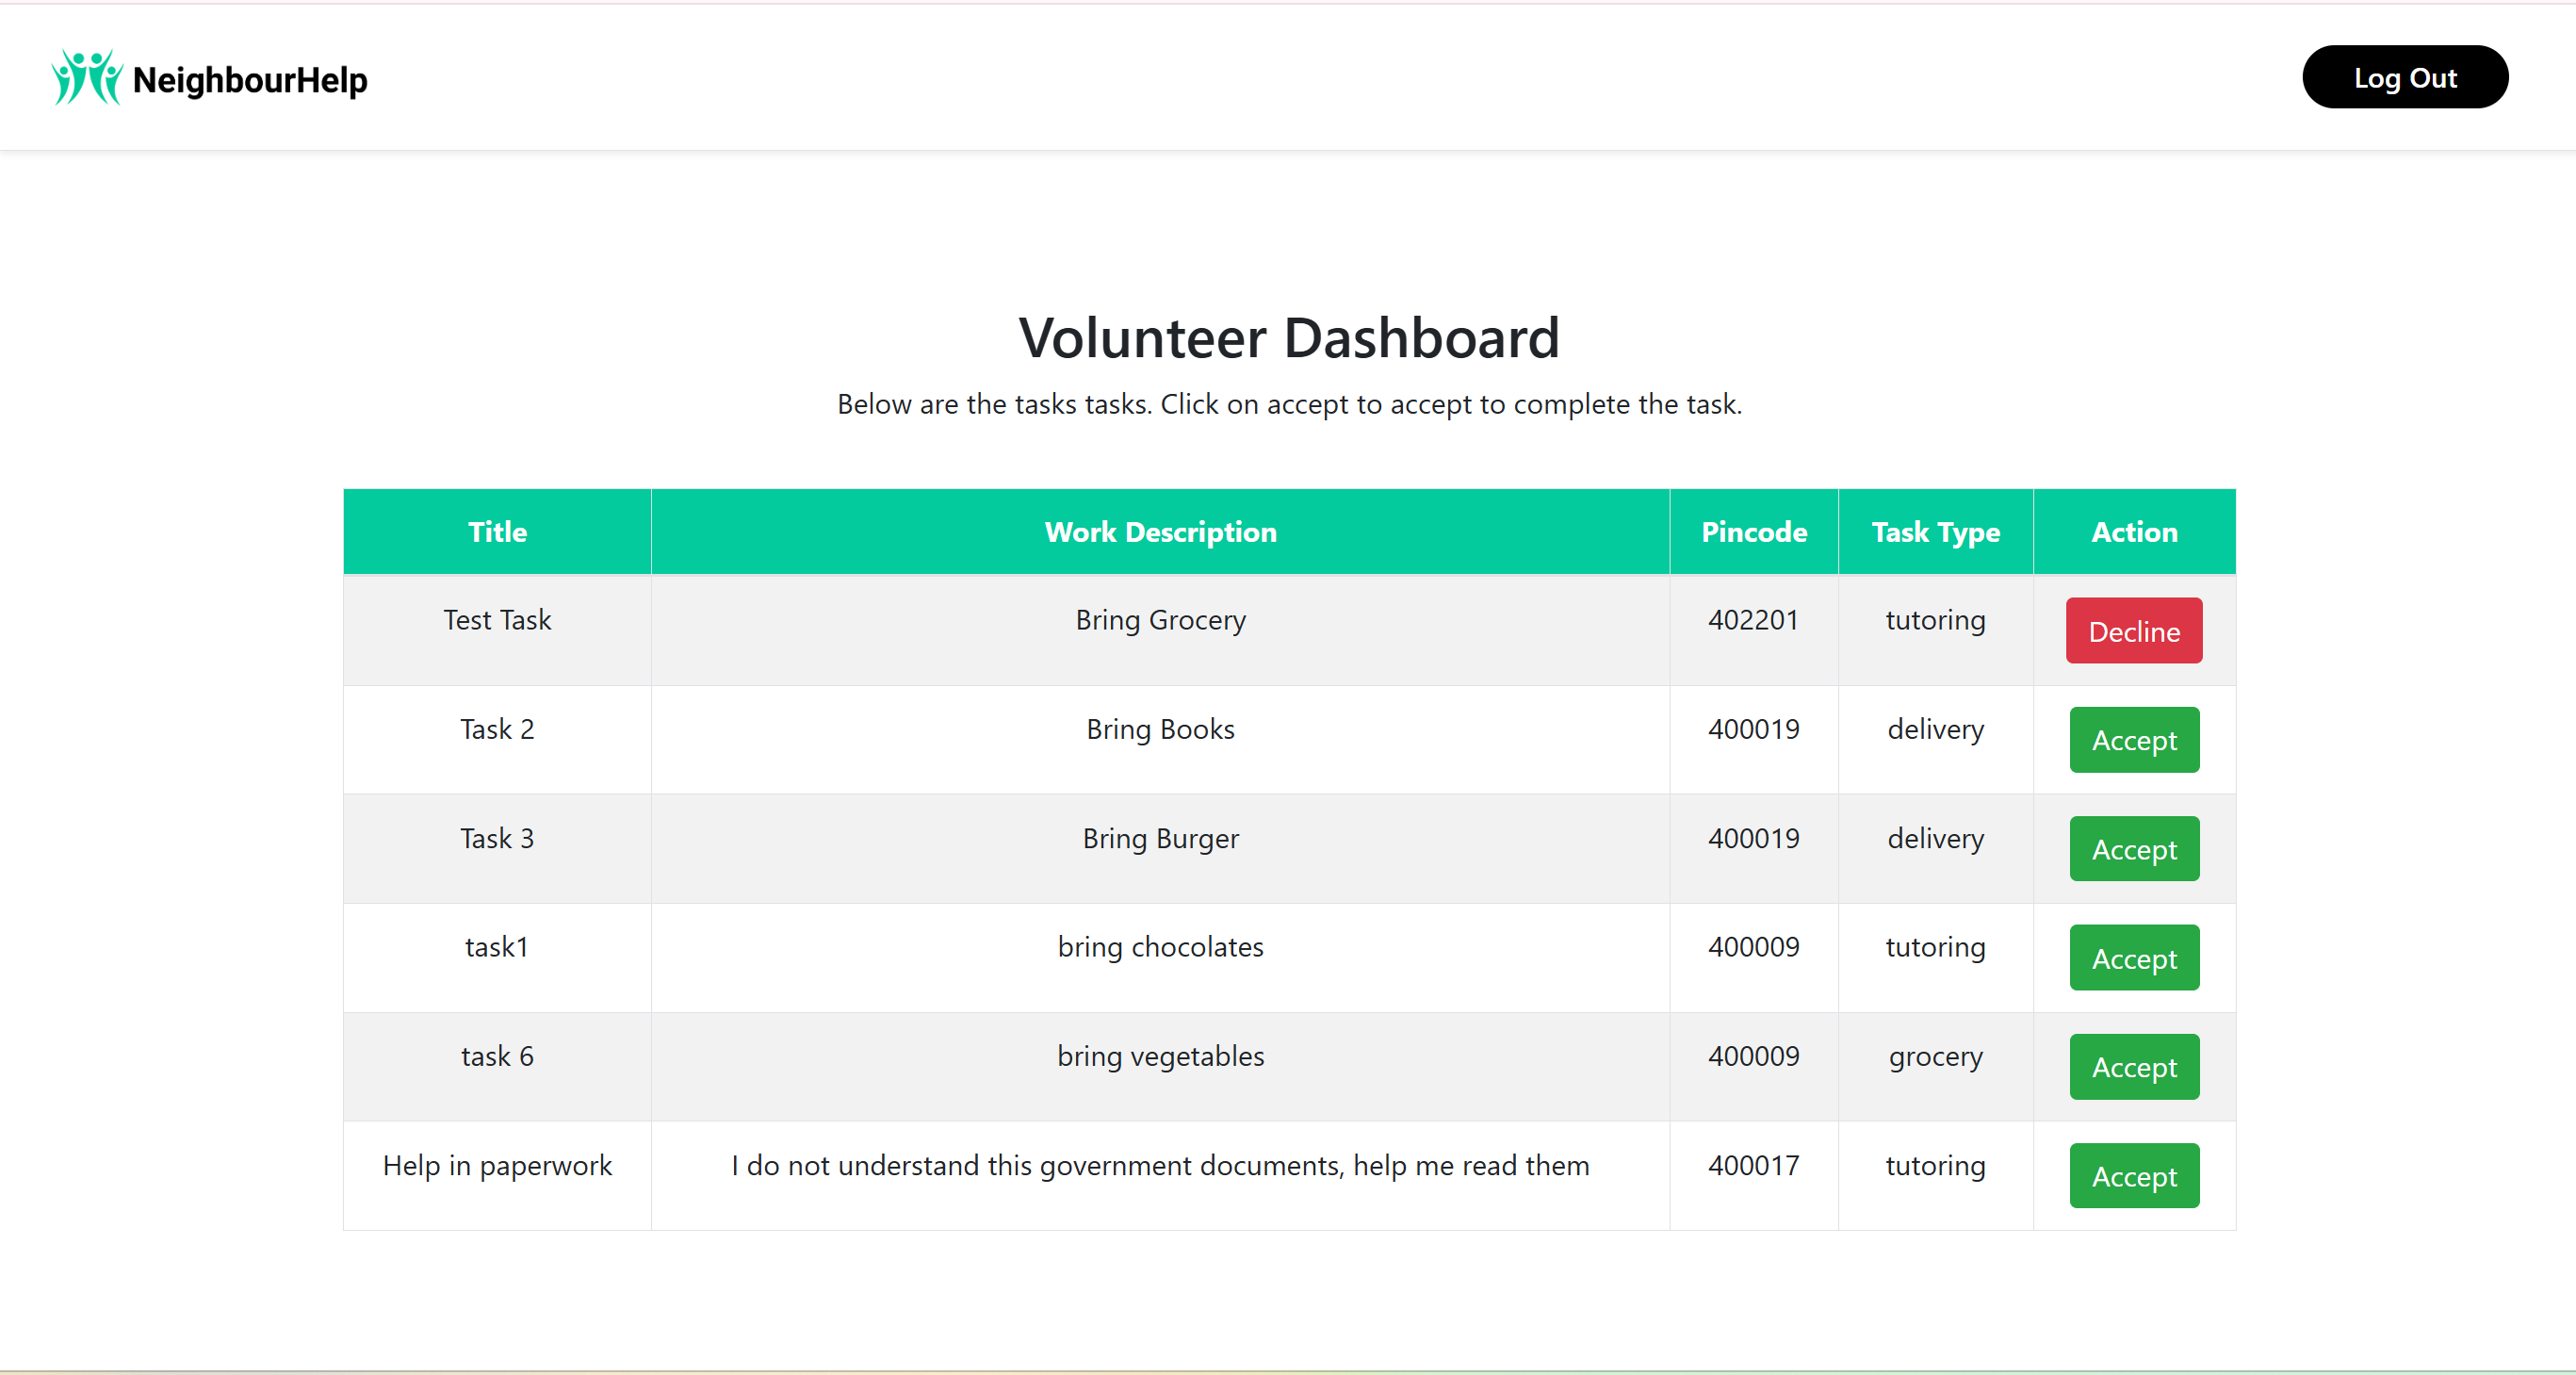Viewport: 2576px width, 1375px height.
Task: Accept the task1 bring chocolates task
Action: [x=2133, y=958]
